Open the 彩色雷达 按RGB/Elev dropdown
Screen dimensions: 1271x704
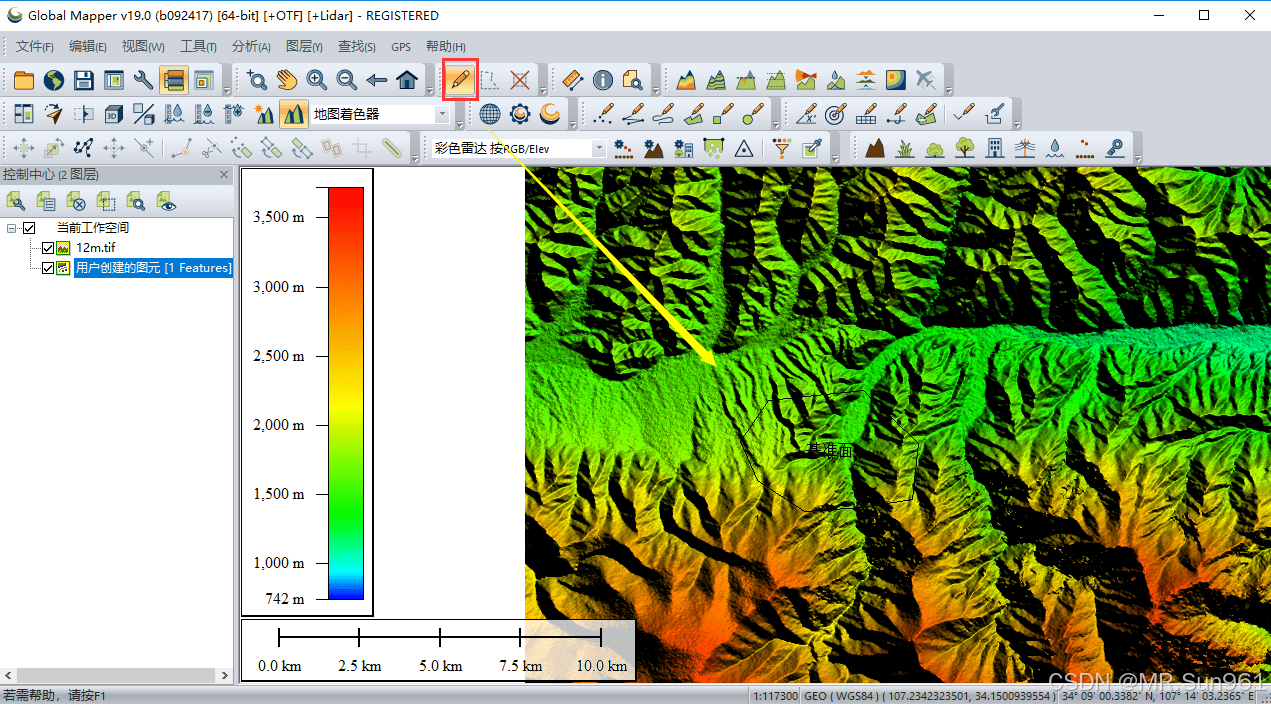pos(599,148)
